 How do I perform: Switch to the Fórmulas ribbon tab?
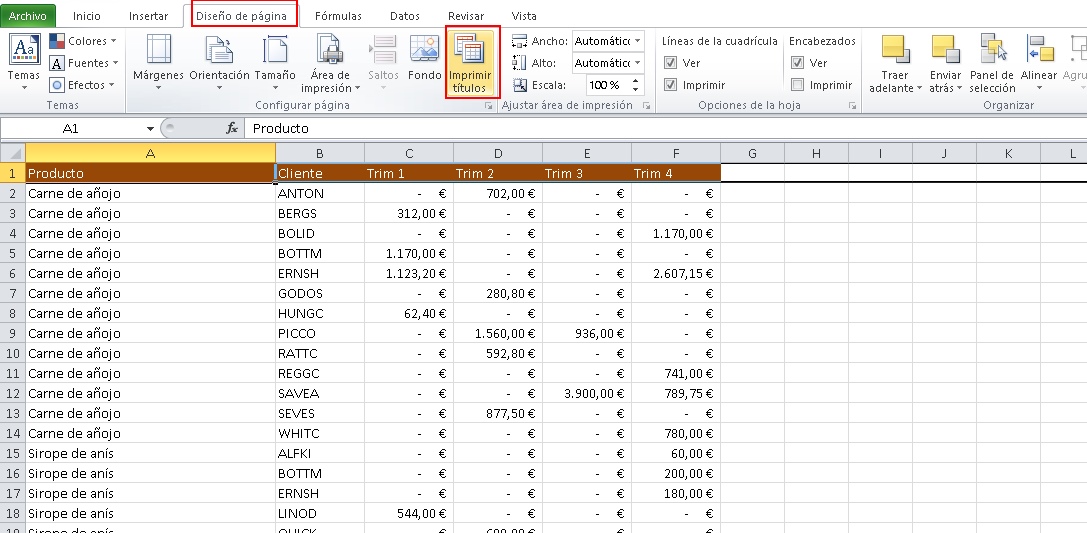[x=338, y=16]
